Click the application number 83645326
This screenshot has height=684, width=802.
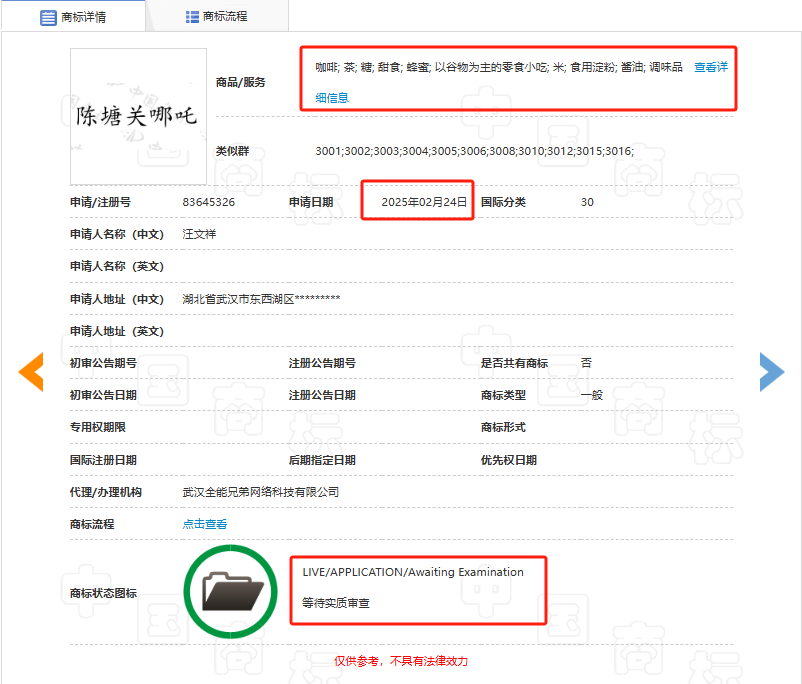pyautogui.click(x=209, y=202)
